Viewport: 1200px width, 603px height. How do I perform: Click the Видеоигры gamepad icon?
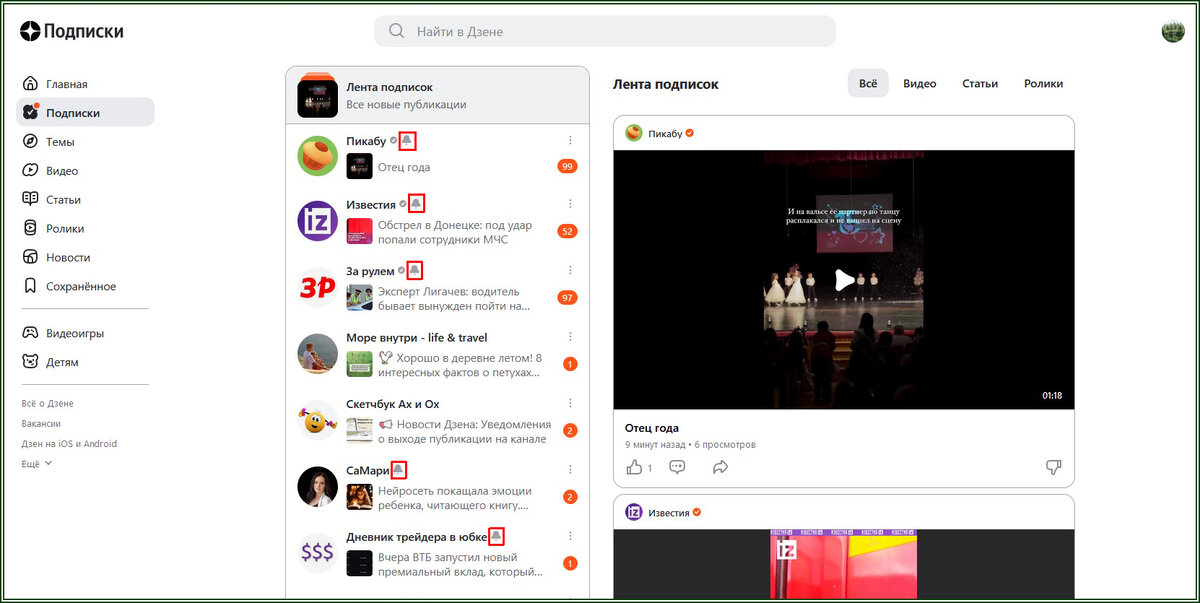31,333
